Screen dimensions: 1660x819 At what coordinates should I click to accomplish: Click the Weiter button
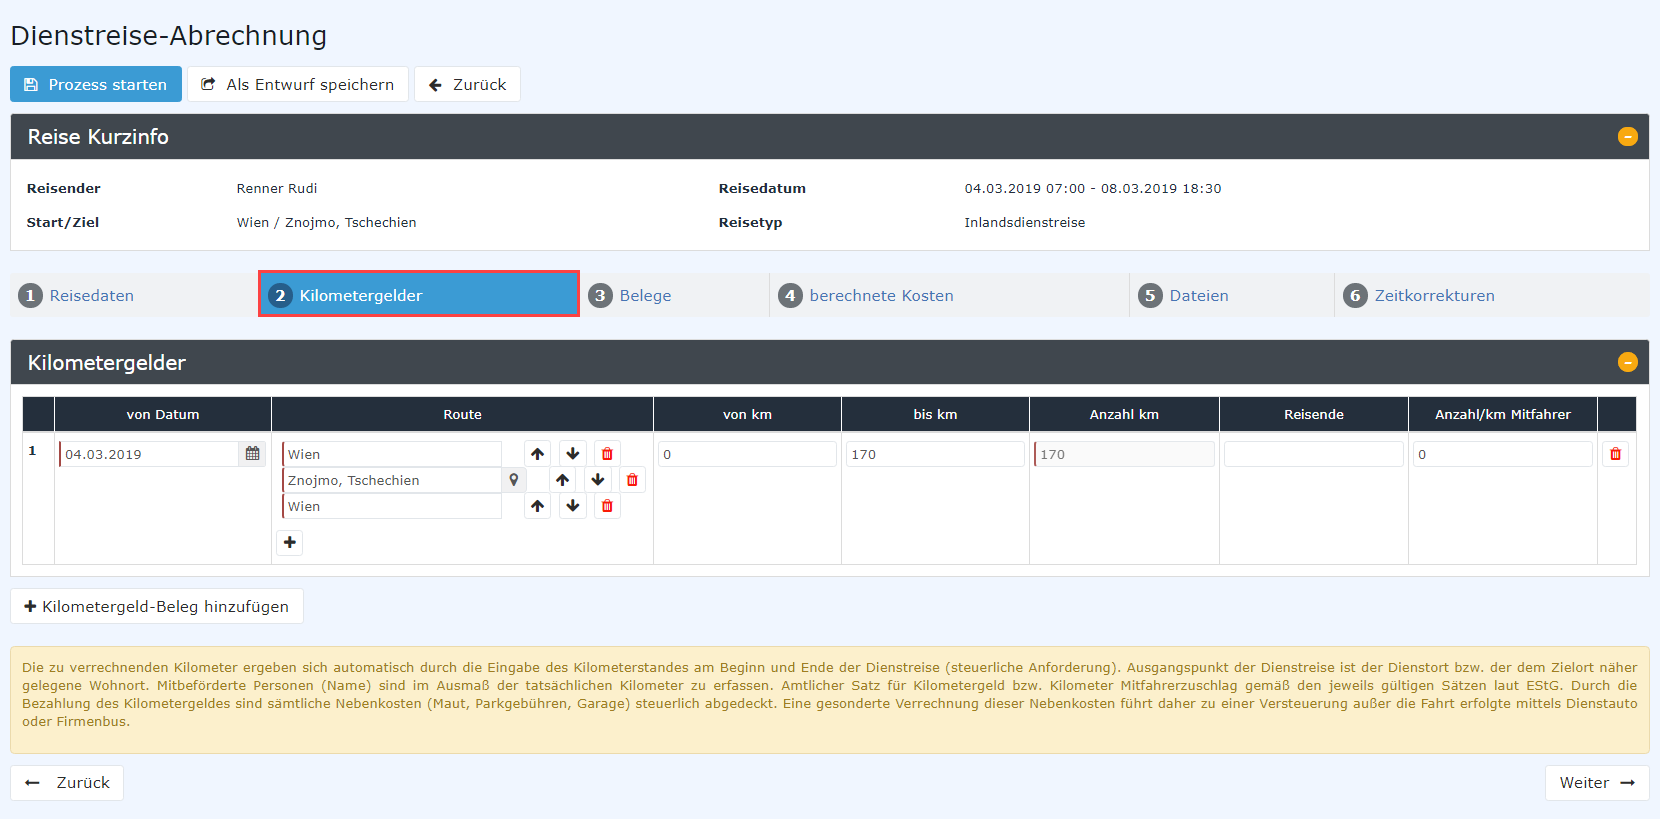tap(1597, 783)
